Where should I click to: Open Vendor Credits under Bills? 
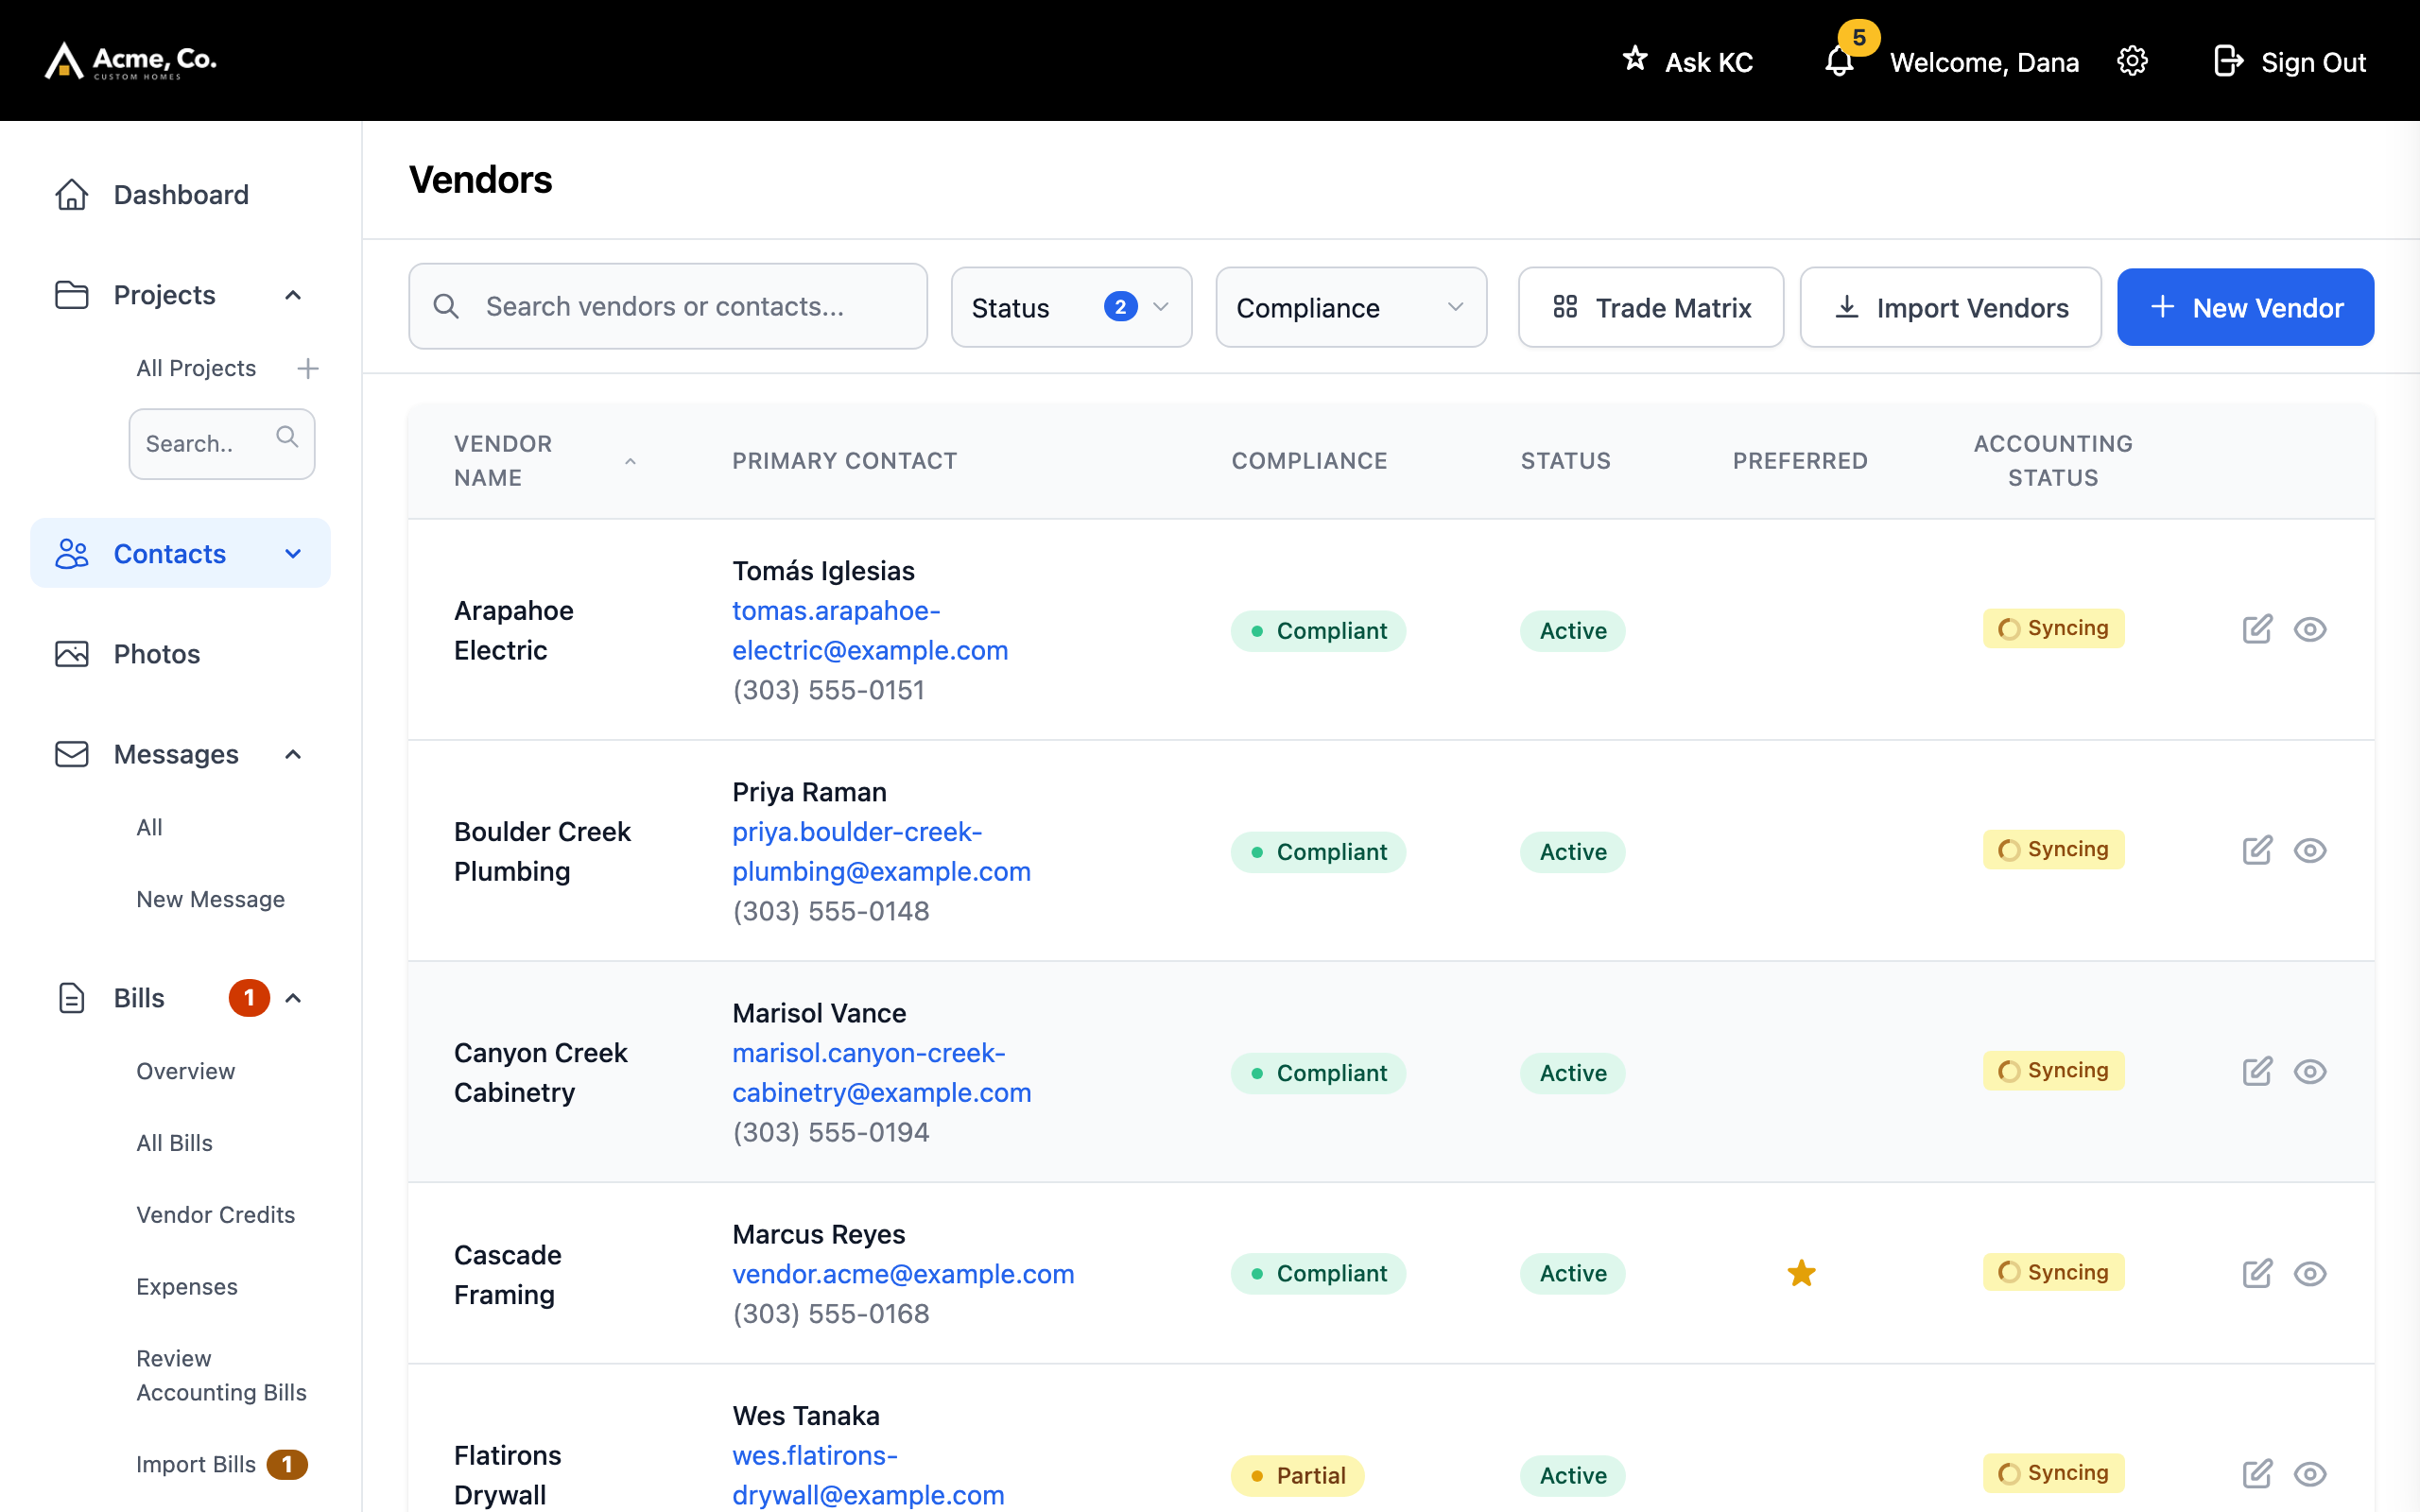coord(215,1214)
